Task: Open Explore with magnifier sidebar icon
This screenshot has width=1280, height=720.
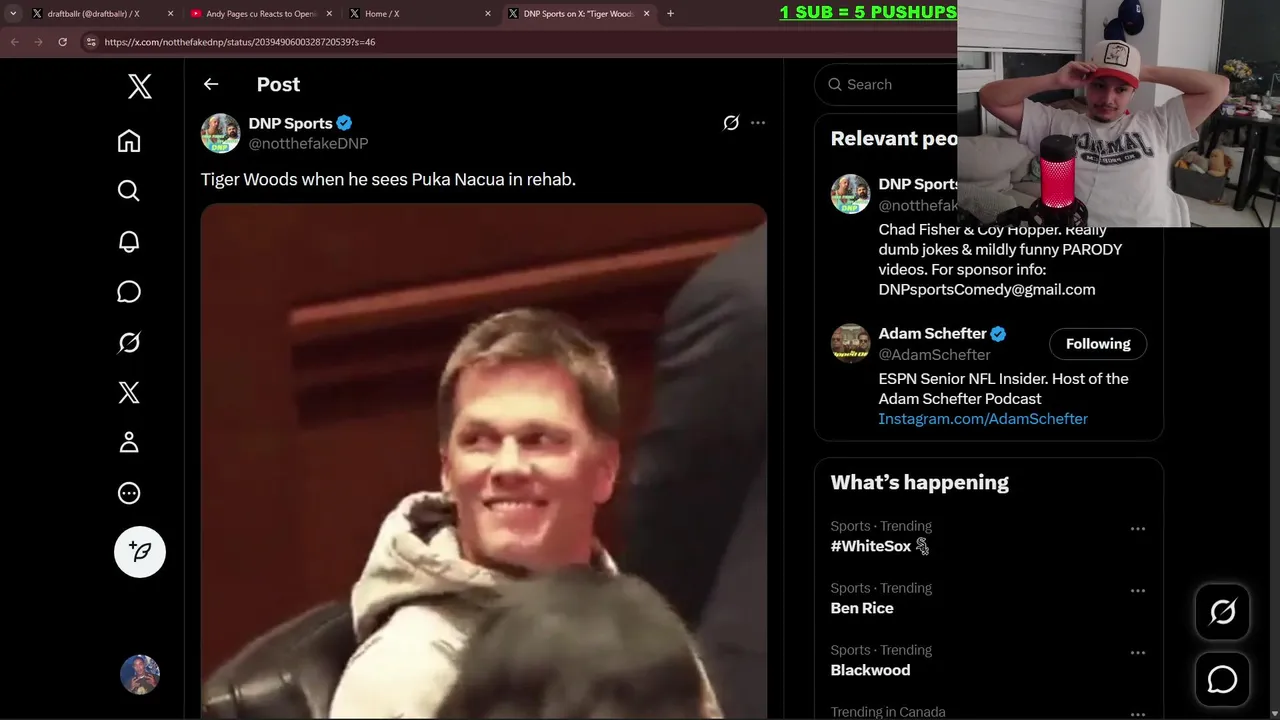Action: pos(129,191)
